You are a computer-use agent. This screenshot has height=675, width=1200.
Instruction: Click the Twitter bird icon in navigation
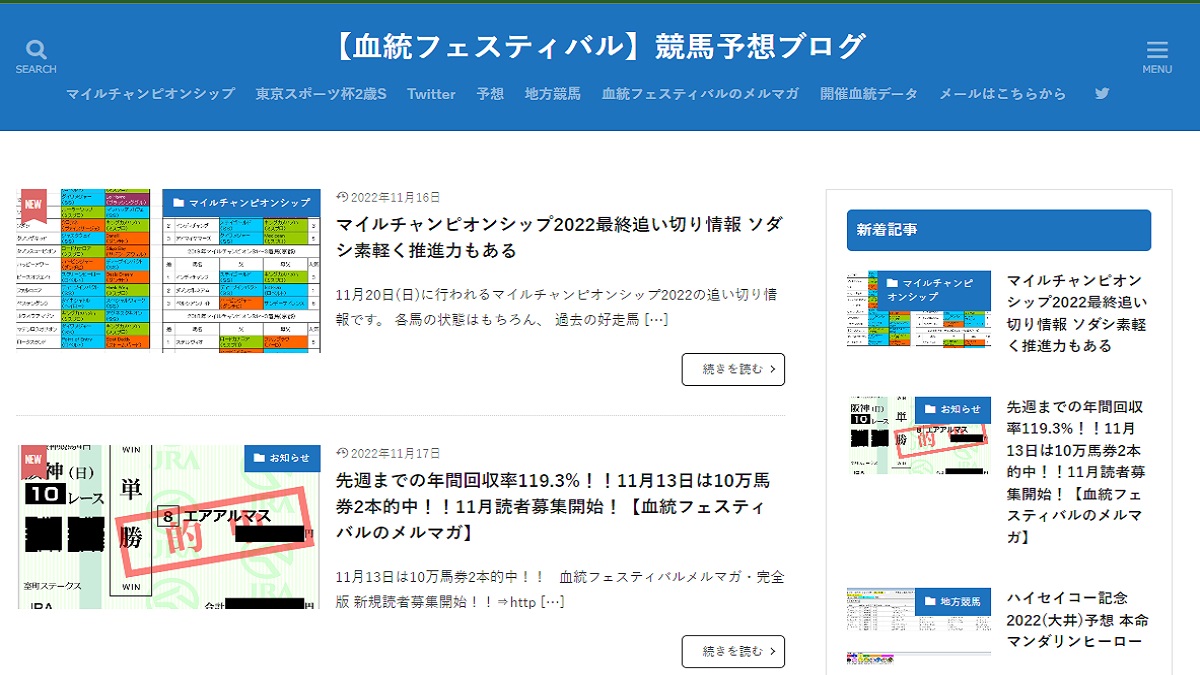coord(1102,93)
